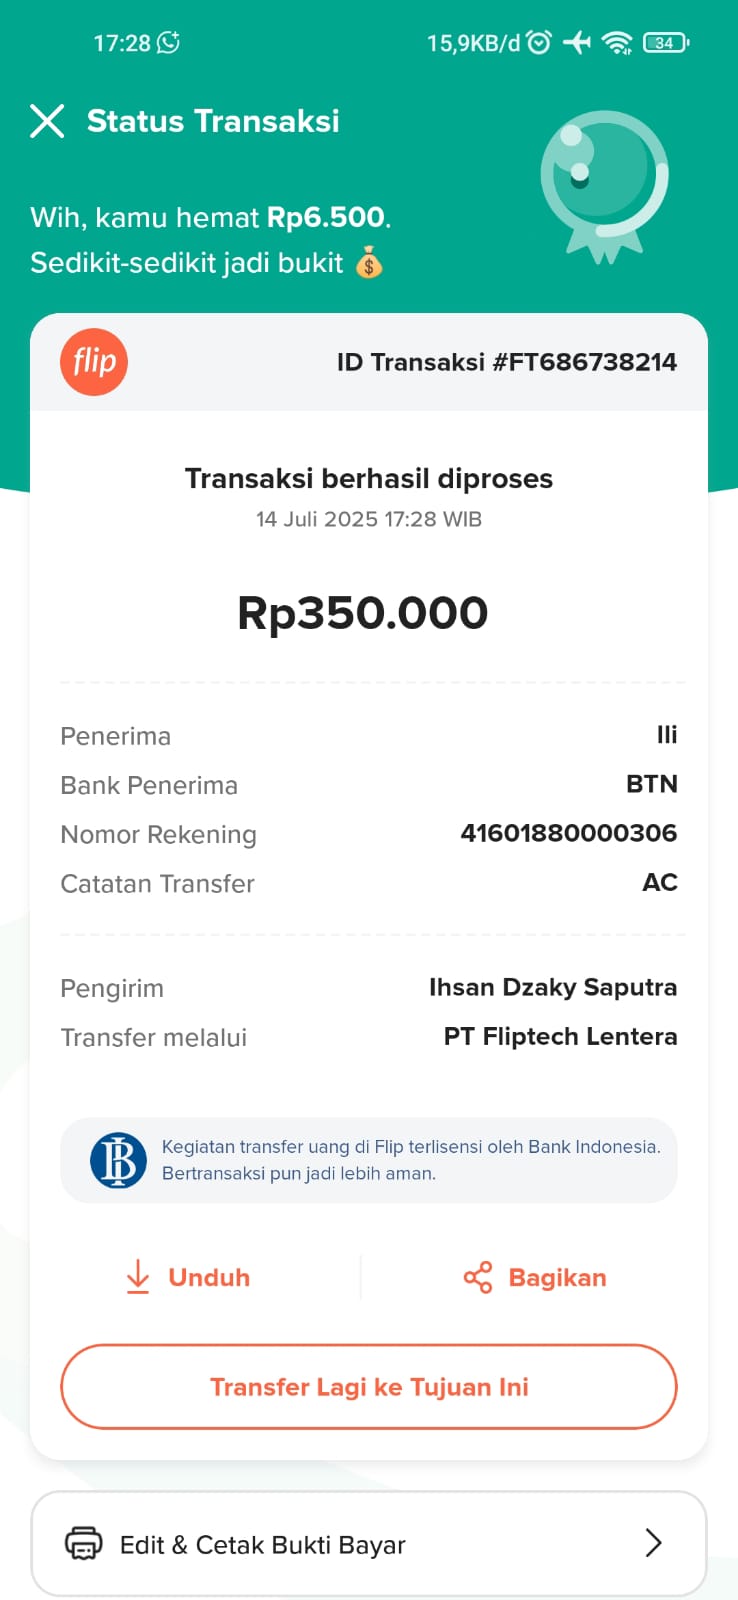738x1600 pixels.
Task: Tap the Unduh text label
Action: pos(209,1277)
